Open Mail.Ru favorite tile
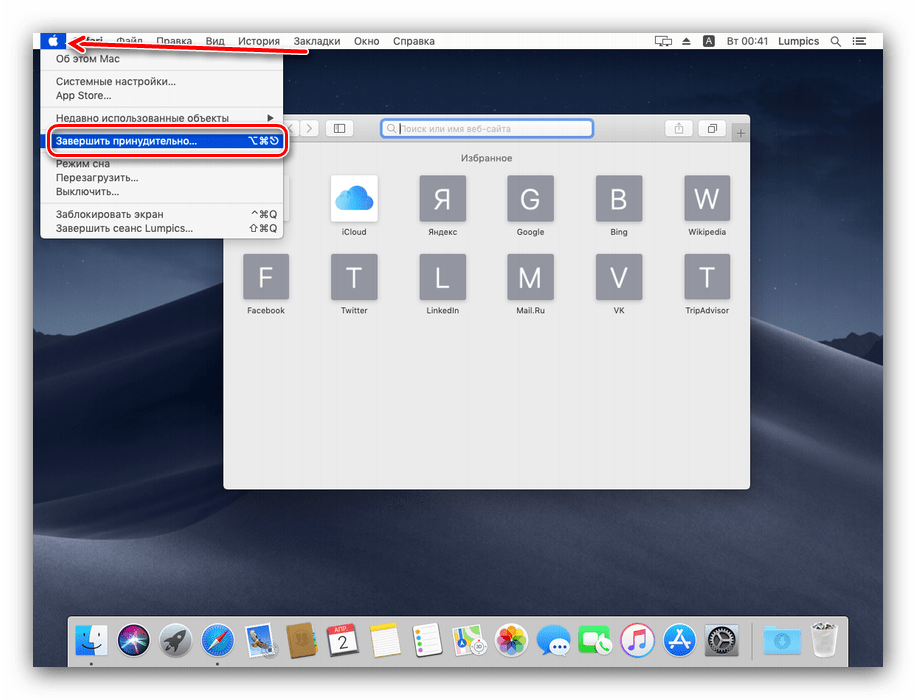Viewport: 916px width, 700px height. (x=530, y=277)
